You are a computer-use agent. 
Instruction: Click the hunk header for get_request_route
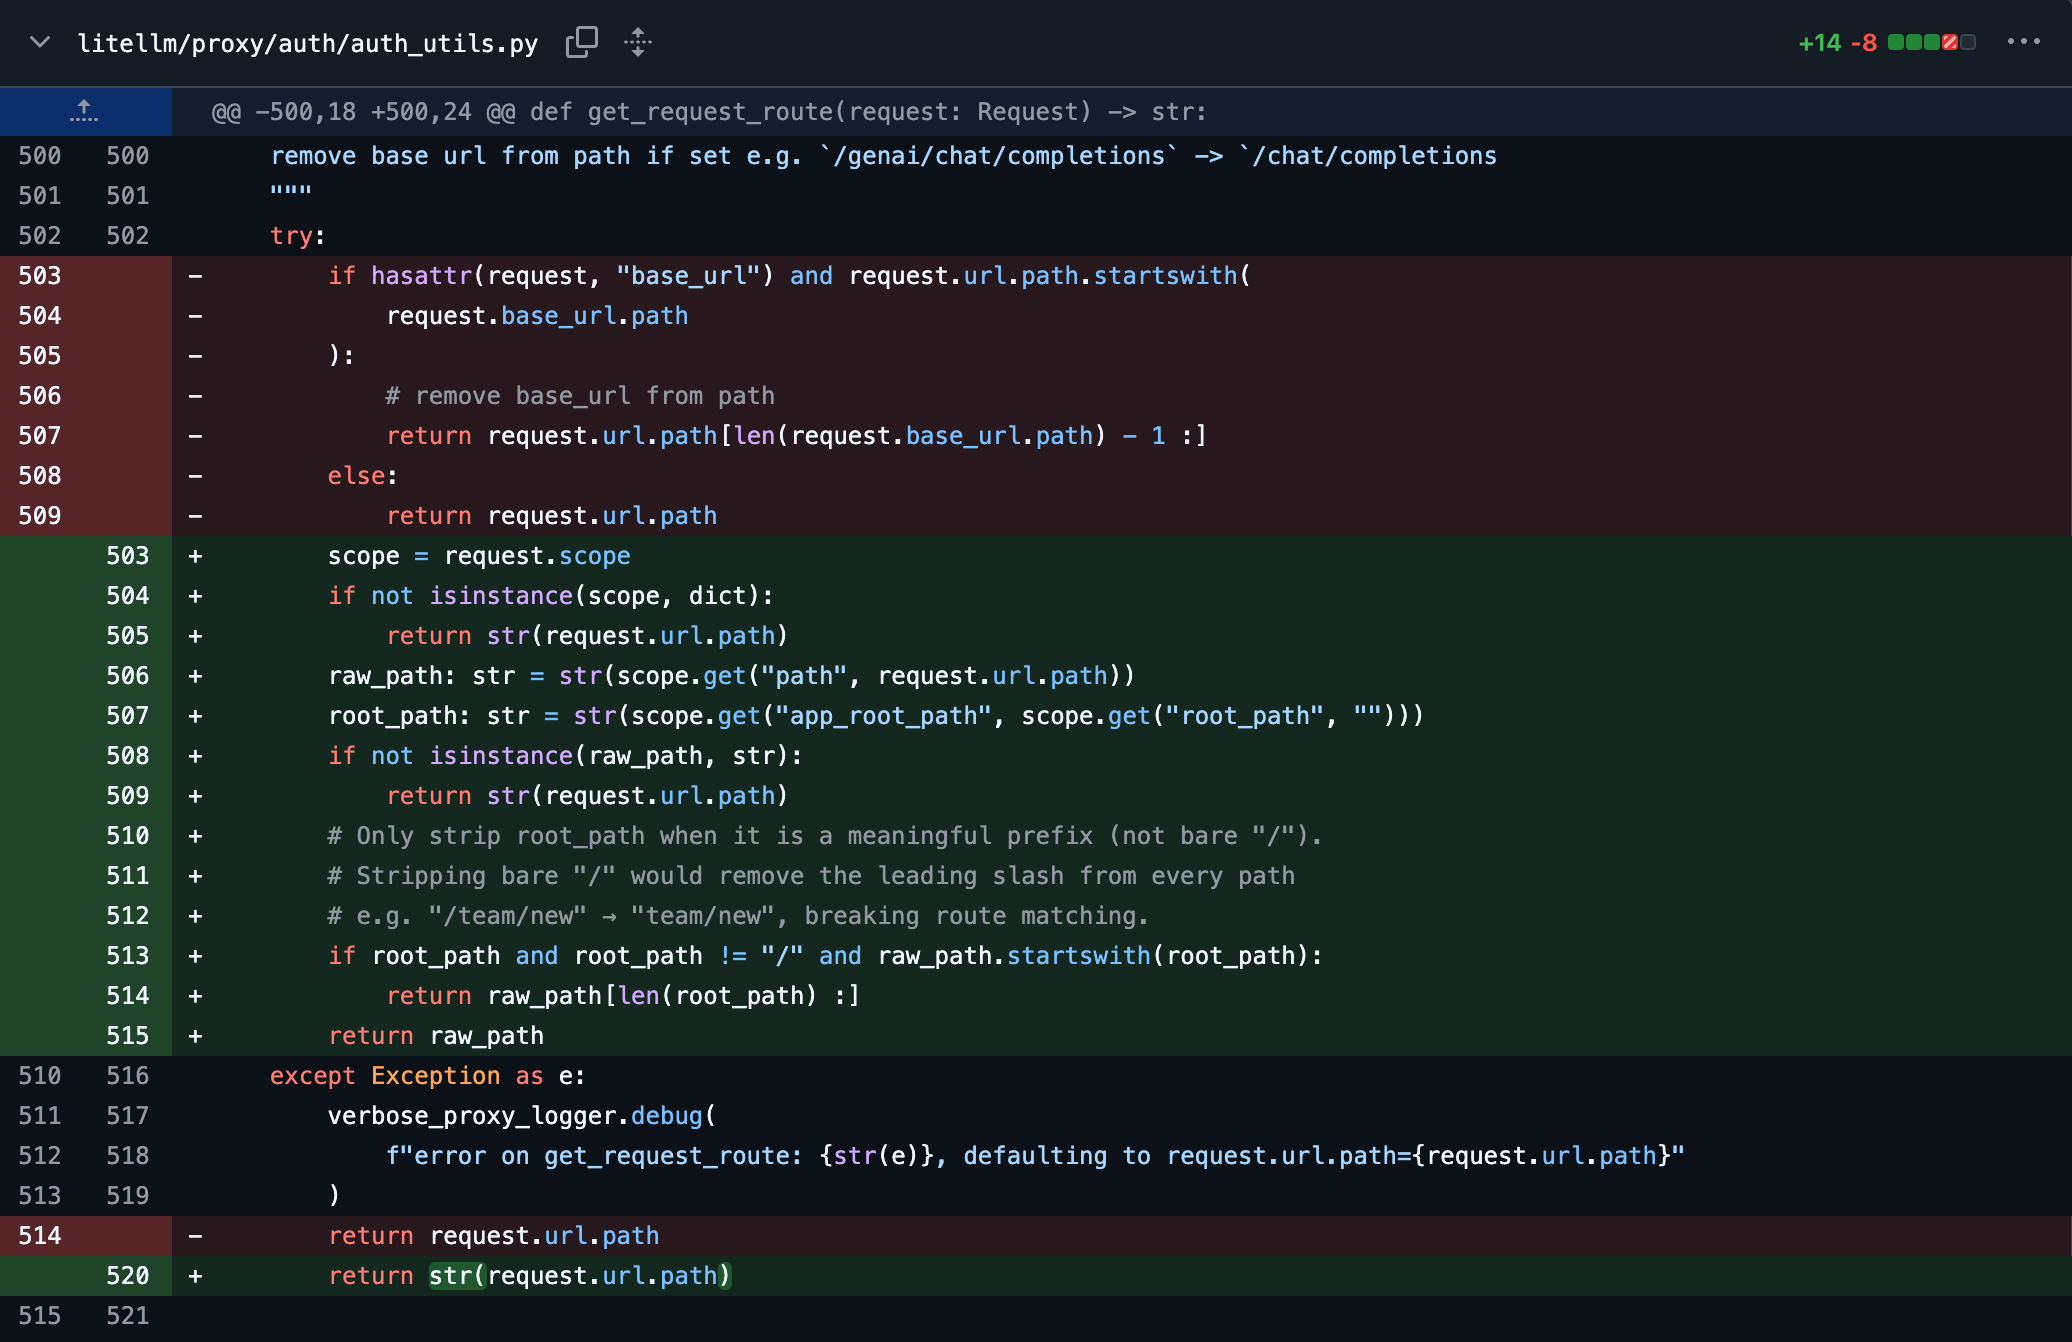pyautogui.click(x=709, y=112)
